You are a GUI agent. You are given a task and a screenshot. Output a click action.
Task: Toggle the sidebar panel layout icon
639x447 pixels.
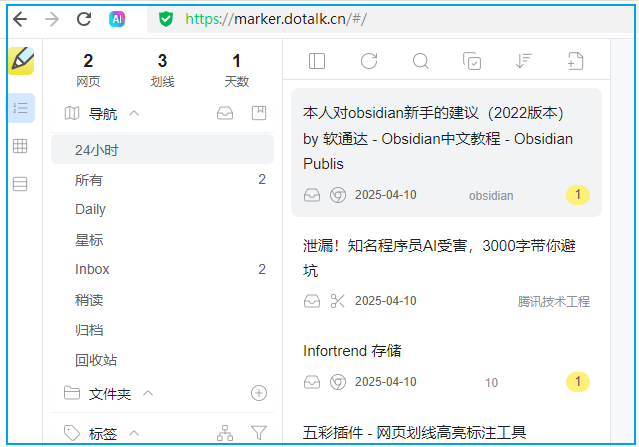tap(317, 61)
